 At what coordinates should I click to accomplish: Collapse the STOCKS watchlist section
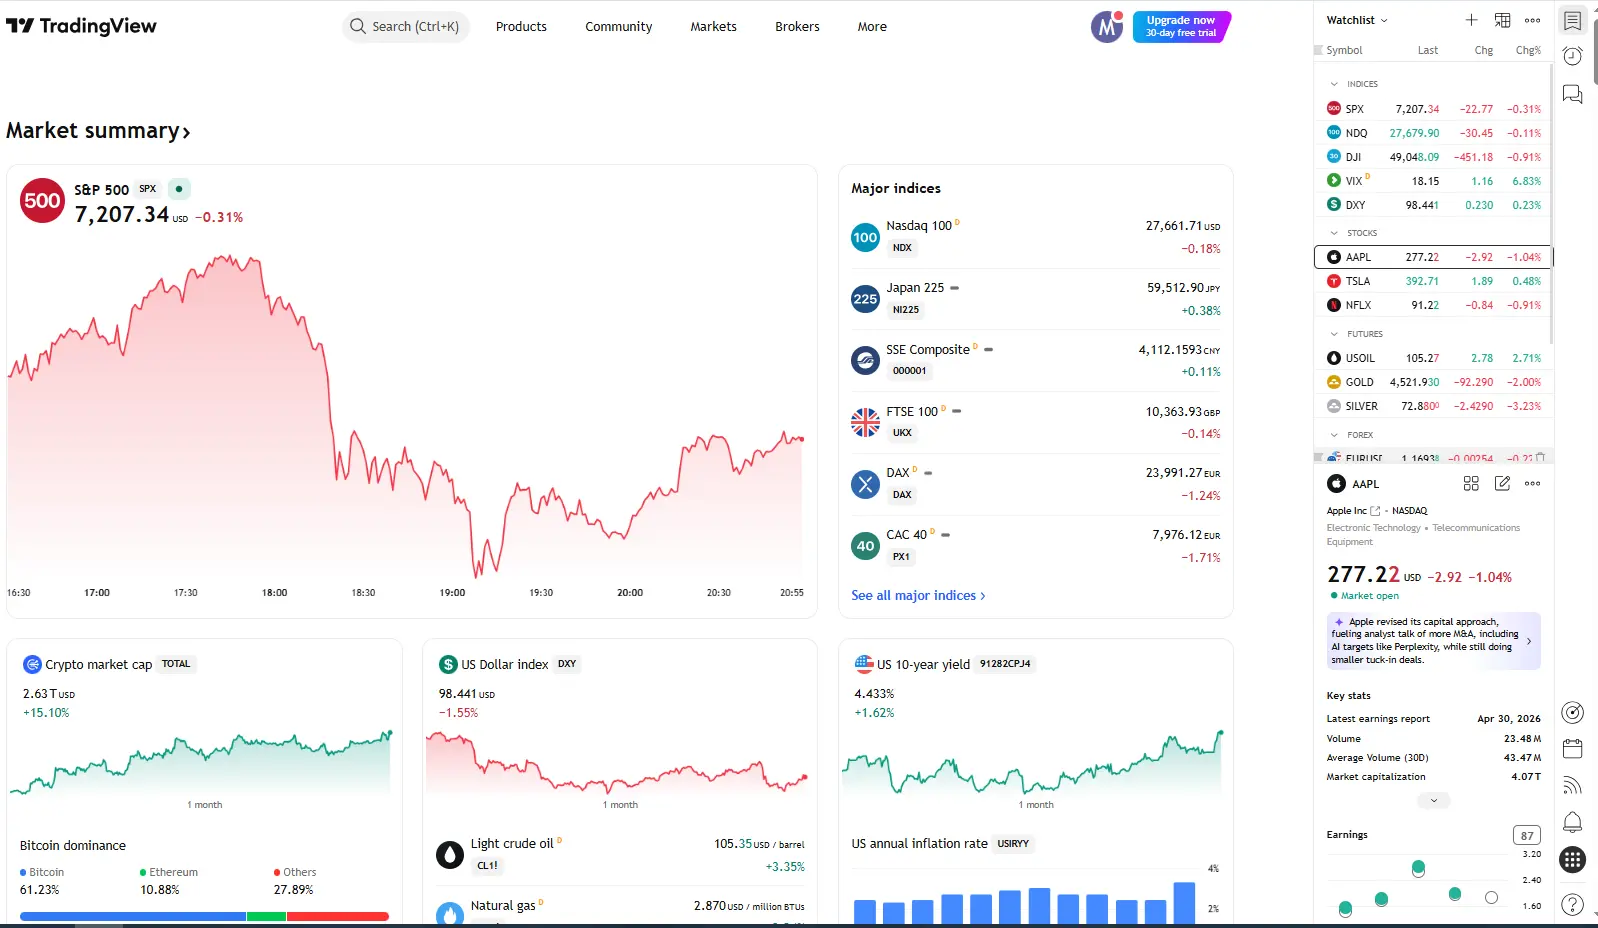click(x=1334, y=233)
